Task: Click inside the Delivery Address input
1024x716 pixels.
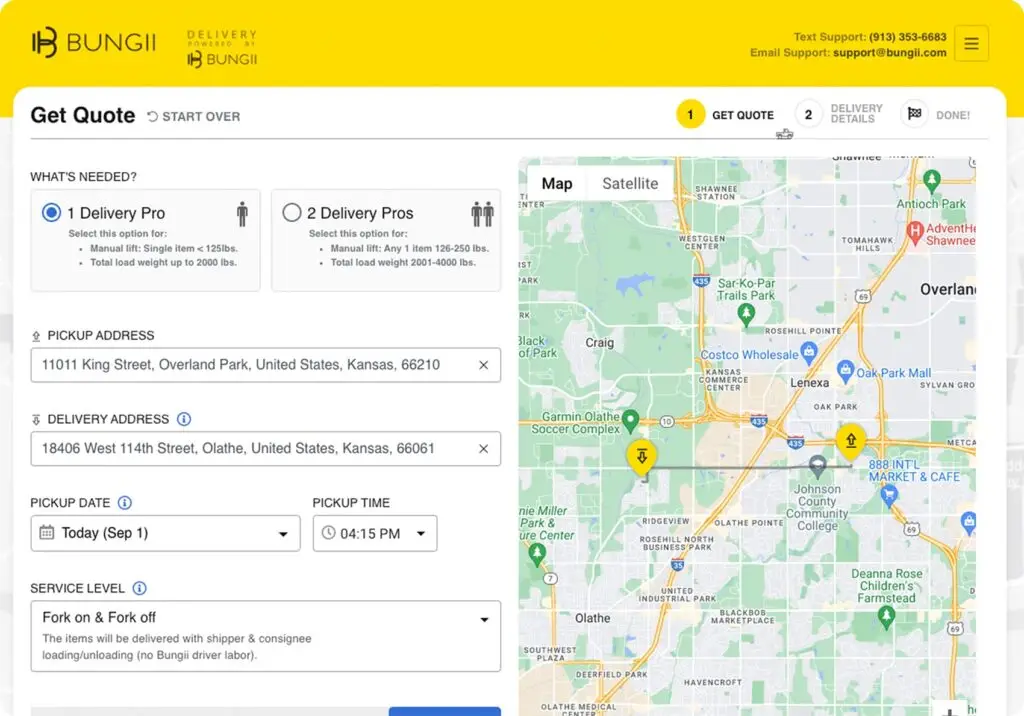Action: click(266, 449)
